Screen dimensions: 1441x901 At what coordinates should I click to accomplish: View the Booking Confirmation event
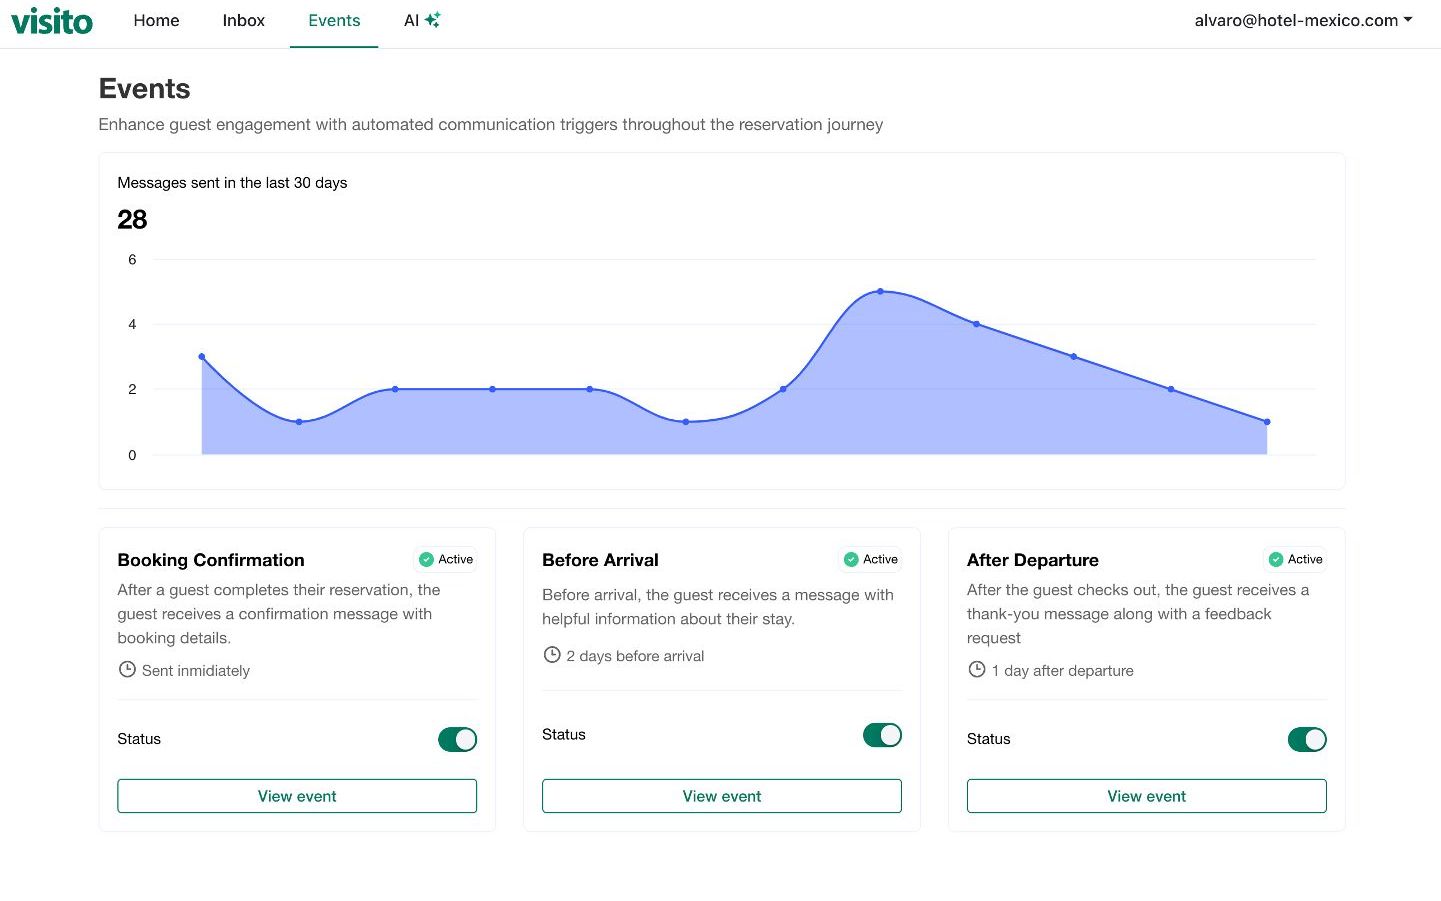click(297, 796)
